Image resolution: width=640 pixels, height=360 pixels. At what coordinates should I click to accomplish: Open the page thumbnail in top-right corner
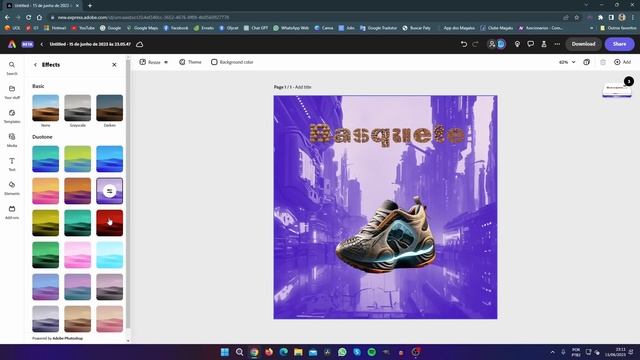(617, 90)
